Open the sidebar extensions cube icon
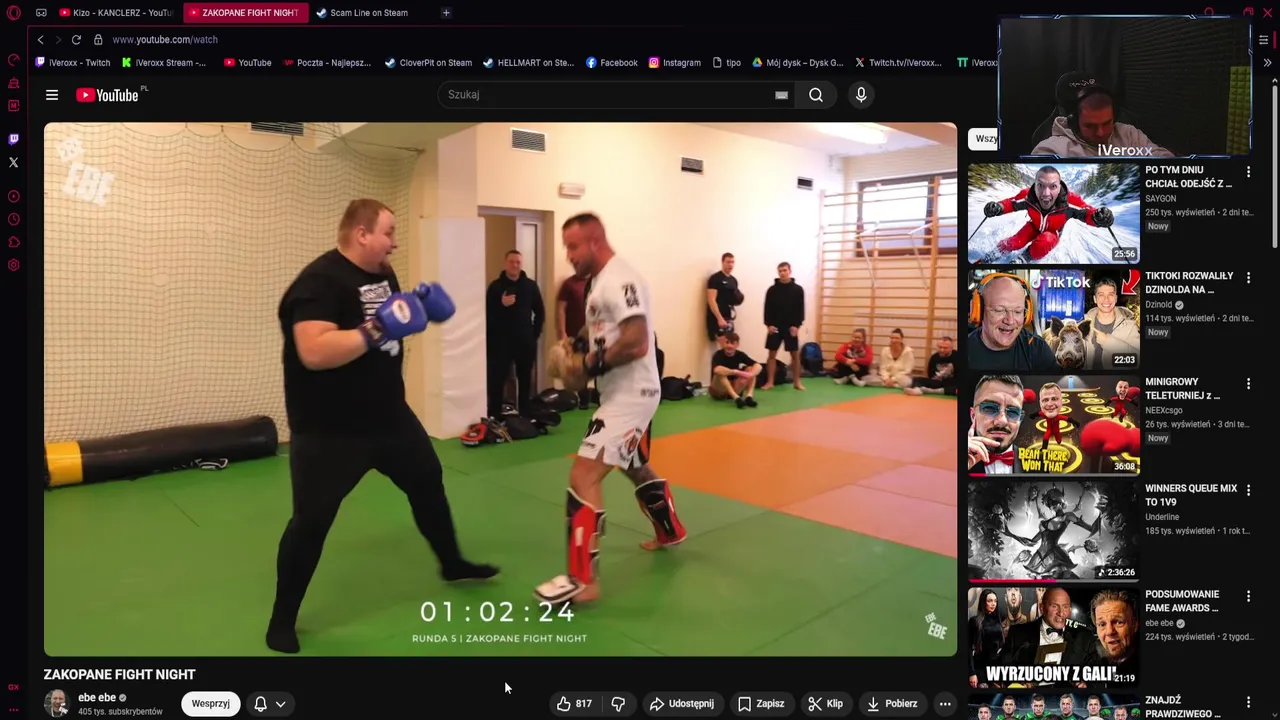 point(13,242)
